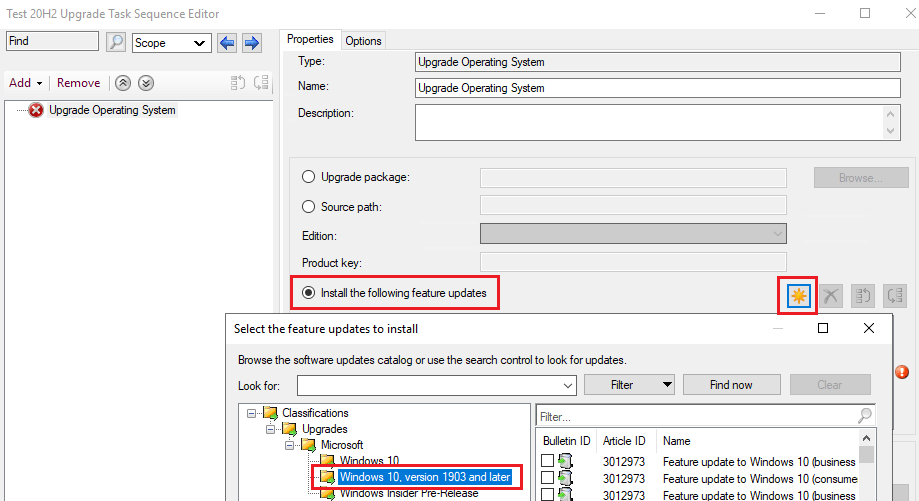
Task: Click the Find magnifier search icon
Action: (116, 42)
